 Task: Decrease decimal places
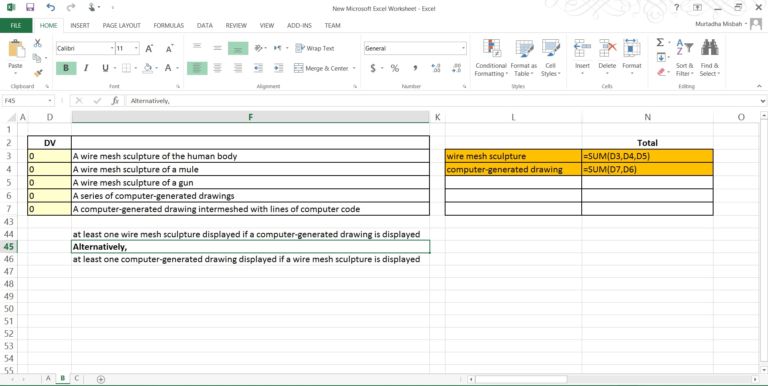456,68
